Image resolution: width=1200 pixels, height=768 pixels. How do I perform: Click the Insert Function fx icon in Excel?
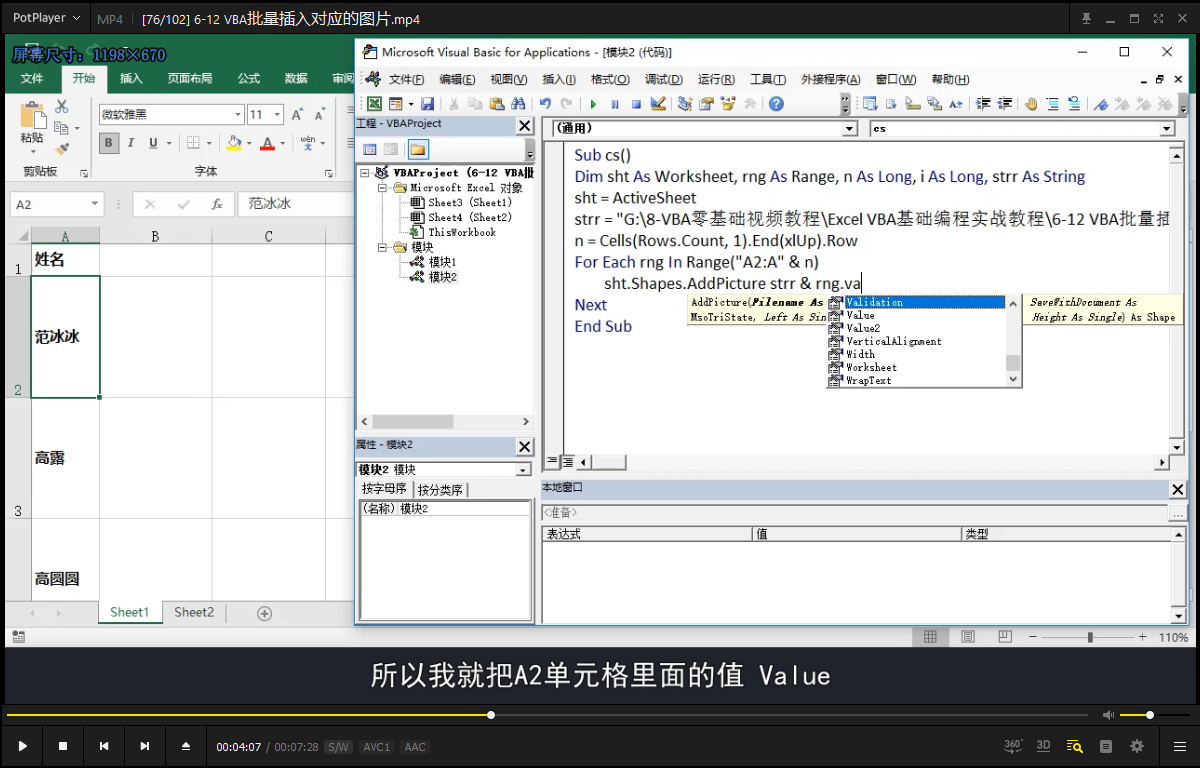[217, 204]
